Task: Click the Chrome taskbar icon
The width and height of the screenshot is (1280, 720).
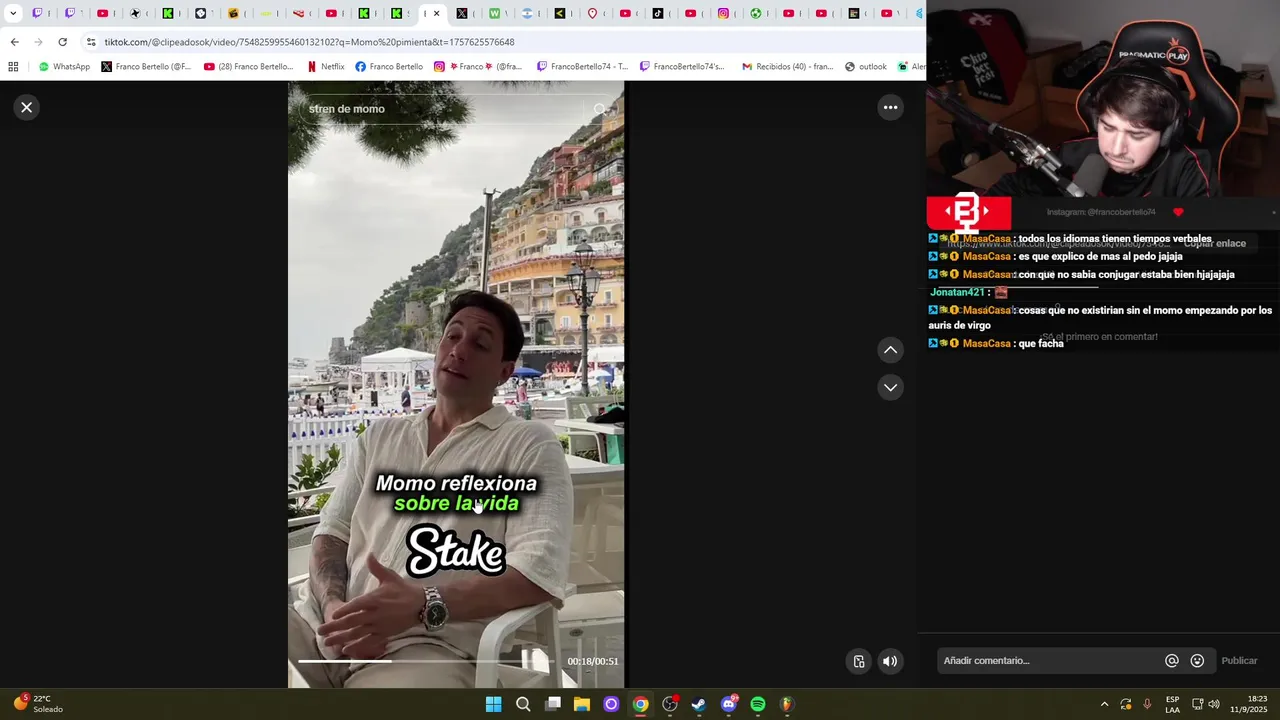Action: pyautogui.click(x=640, y=704)
